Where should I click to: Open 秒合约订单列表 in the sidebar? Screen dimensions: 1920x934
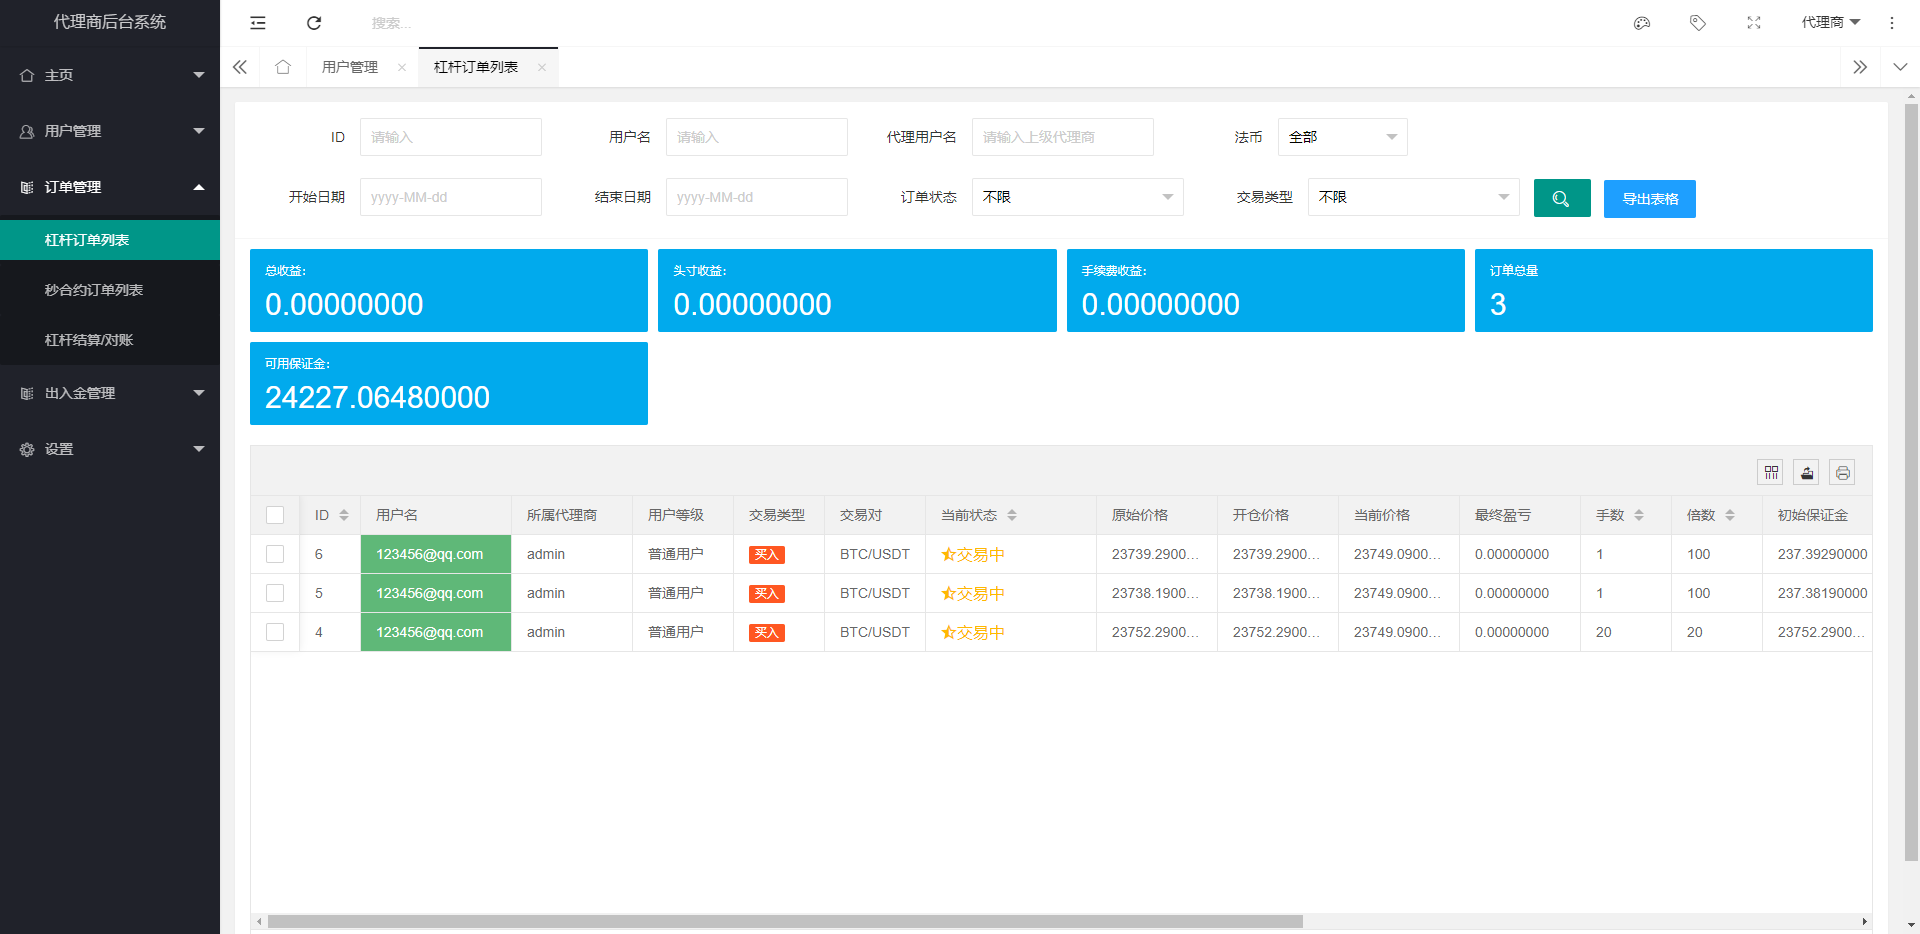pyautogui.click(x=94, y=290)
